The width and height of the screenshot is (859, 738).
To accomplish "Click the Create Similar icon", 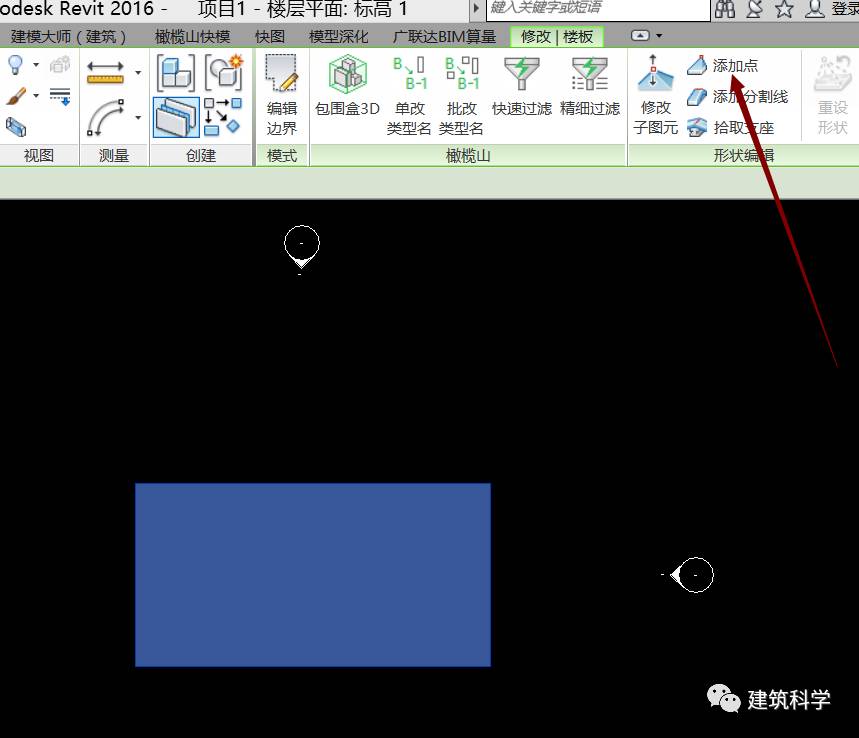I will (x=222, y=117).
